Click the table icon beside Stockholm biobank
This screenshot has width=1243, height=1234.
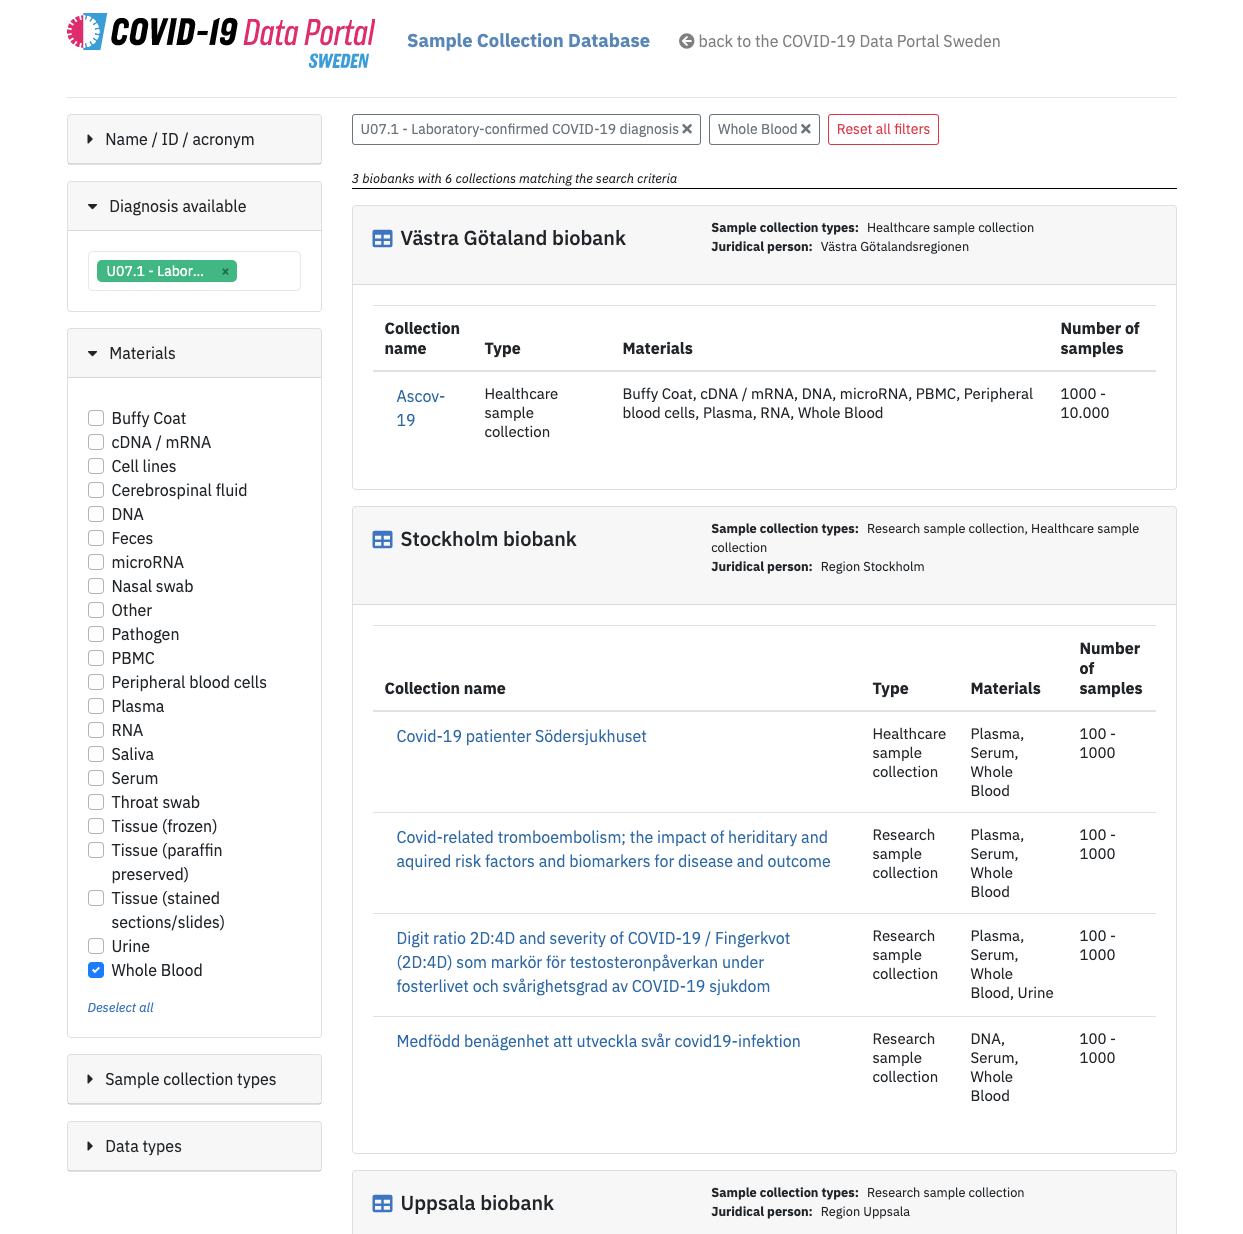coord(382,539)
